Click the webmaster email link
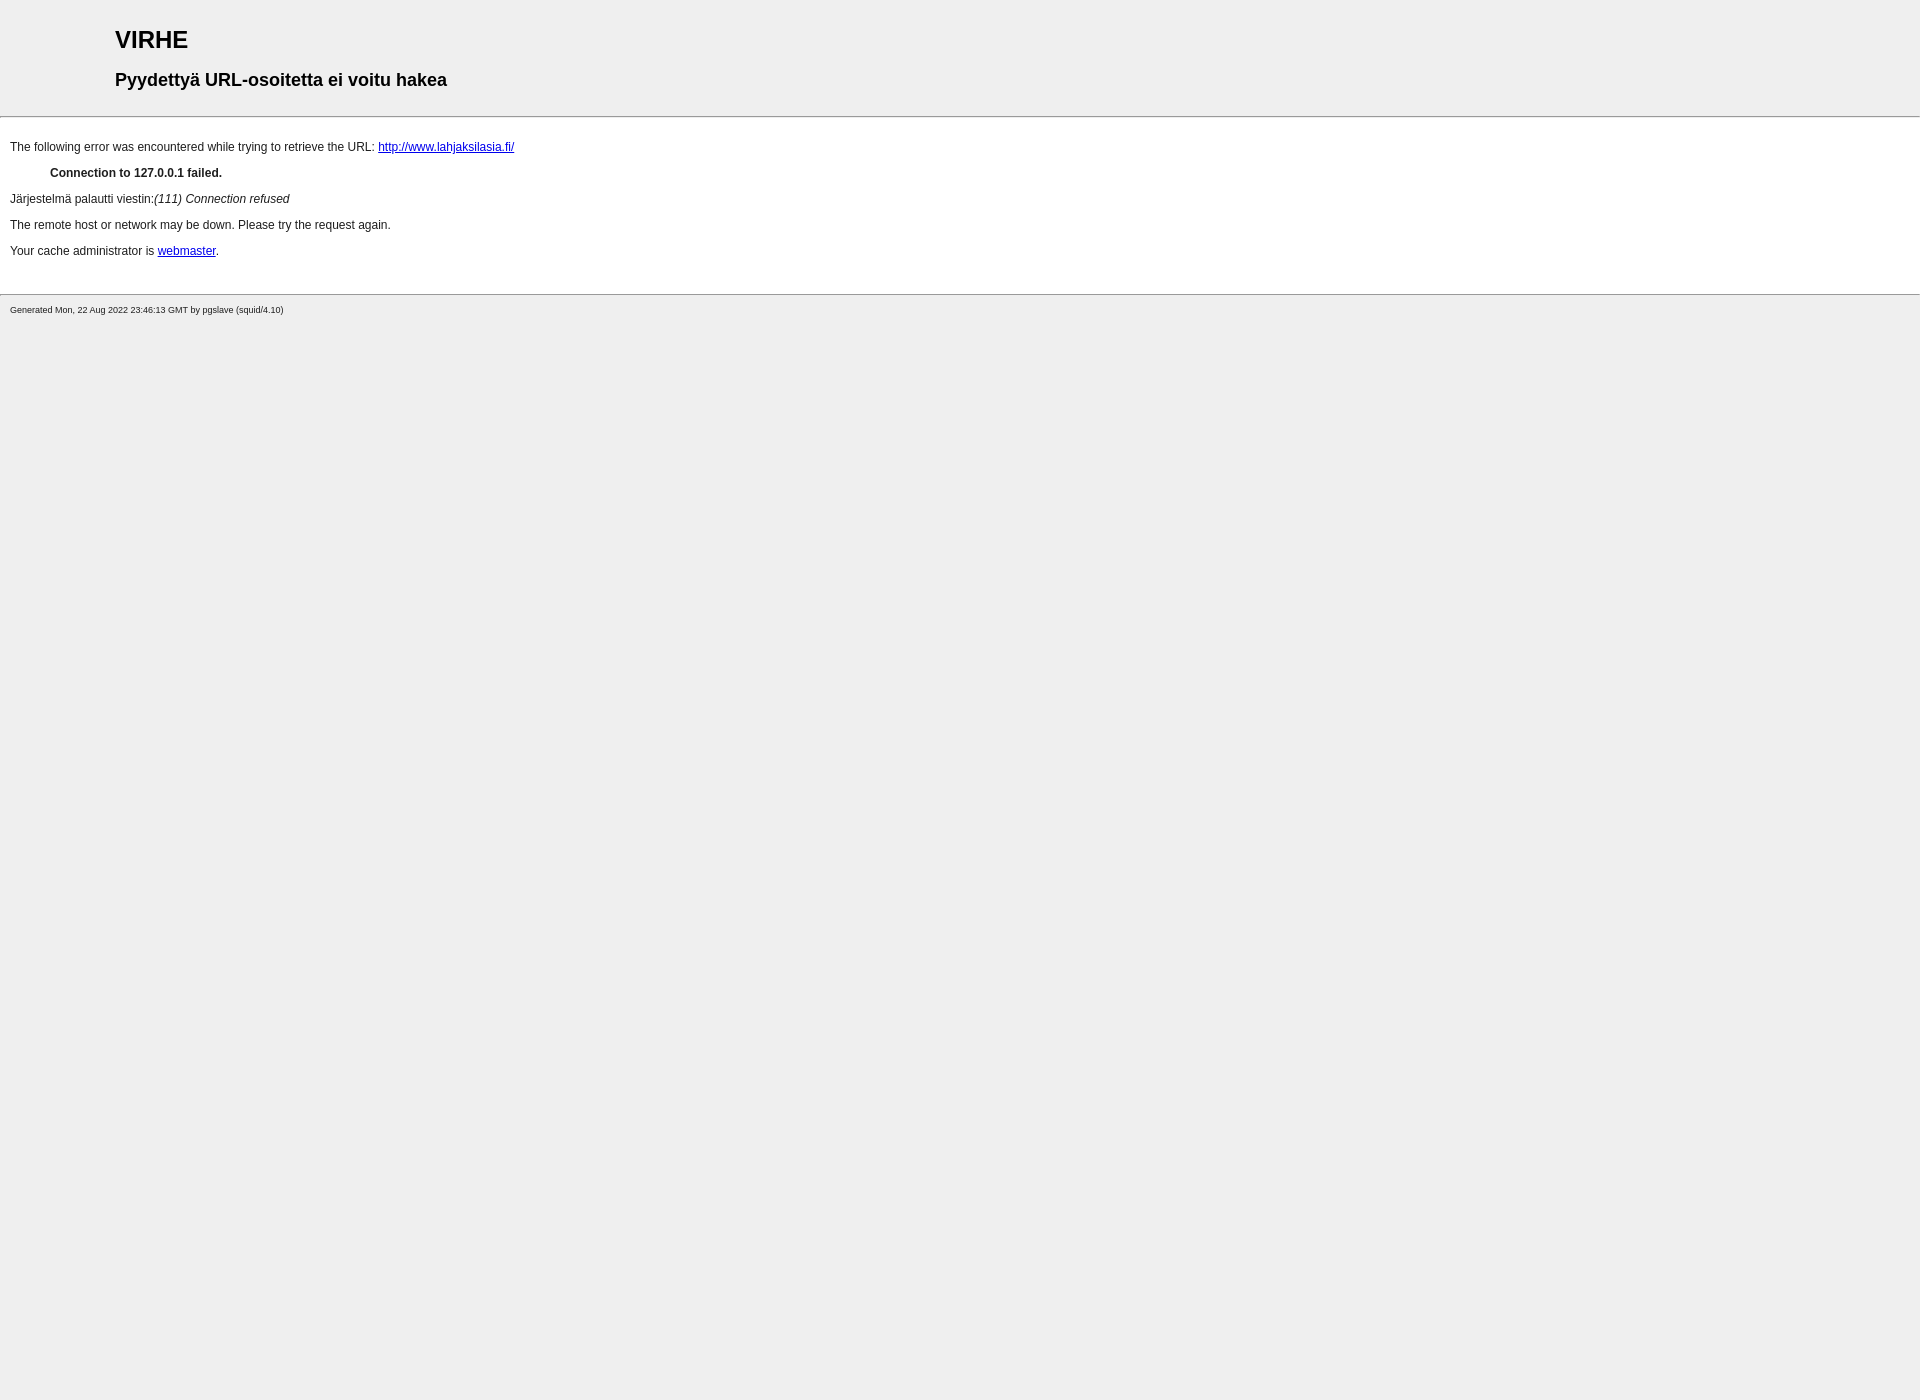 pyautogui.click(x=187, y=251)
